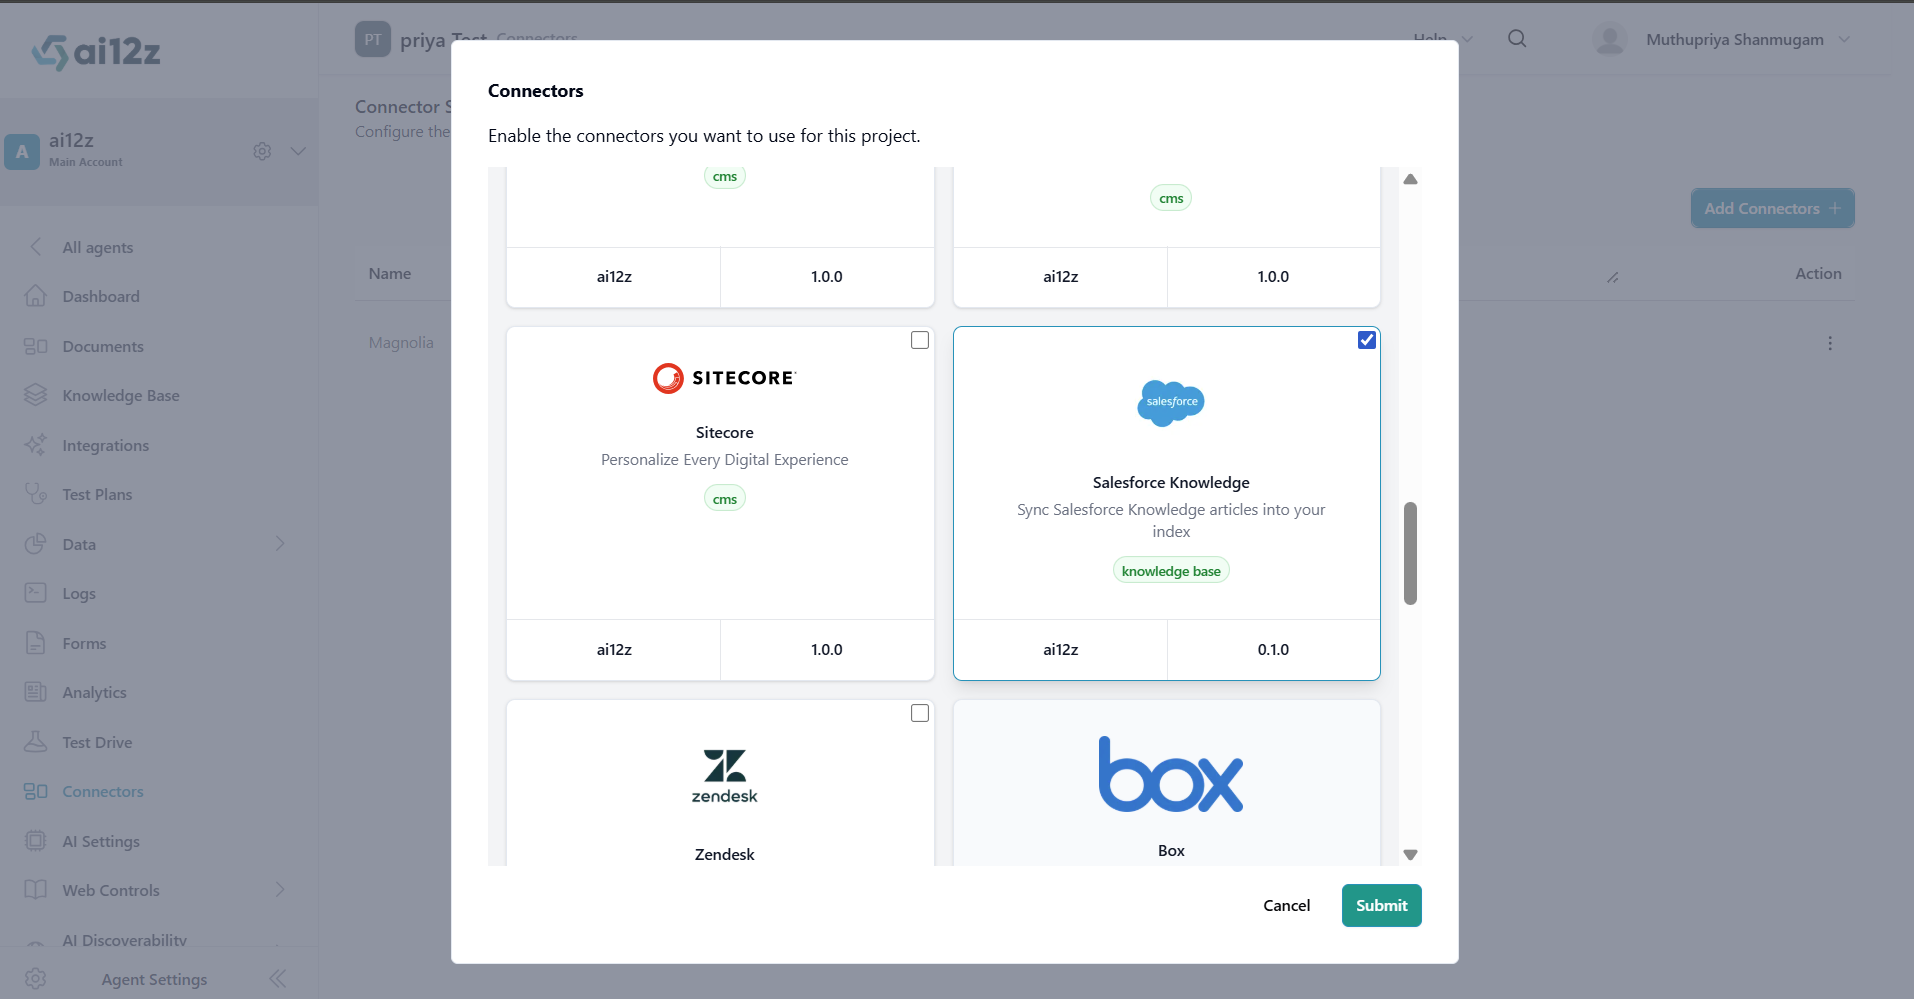Click the Box logo
1914x999 pixels.
click(1171, 774)
